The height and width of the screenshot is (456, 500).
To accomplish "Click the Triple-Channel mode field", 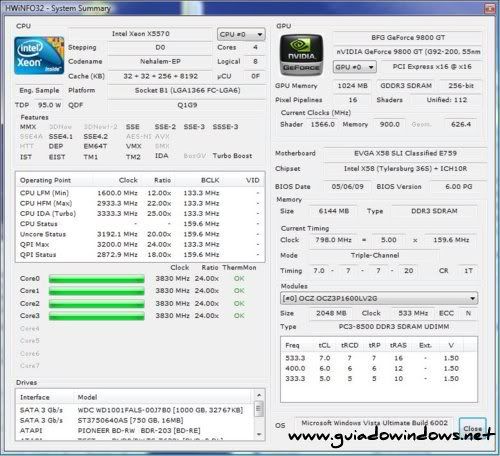I will pos(375,256).
